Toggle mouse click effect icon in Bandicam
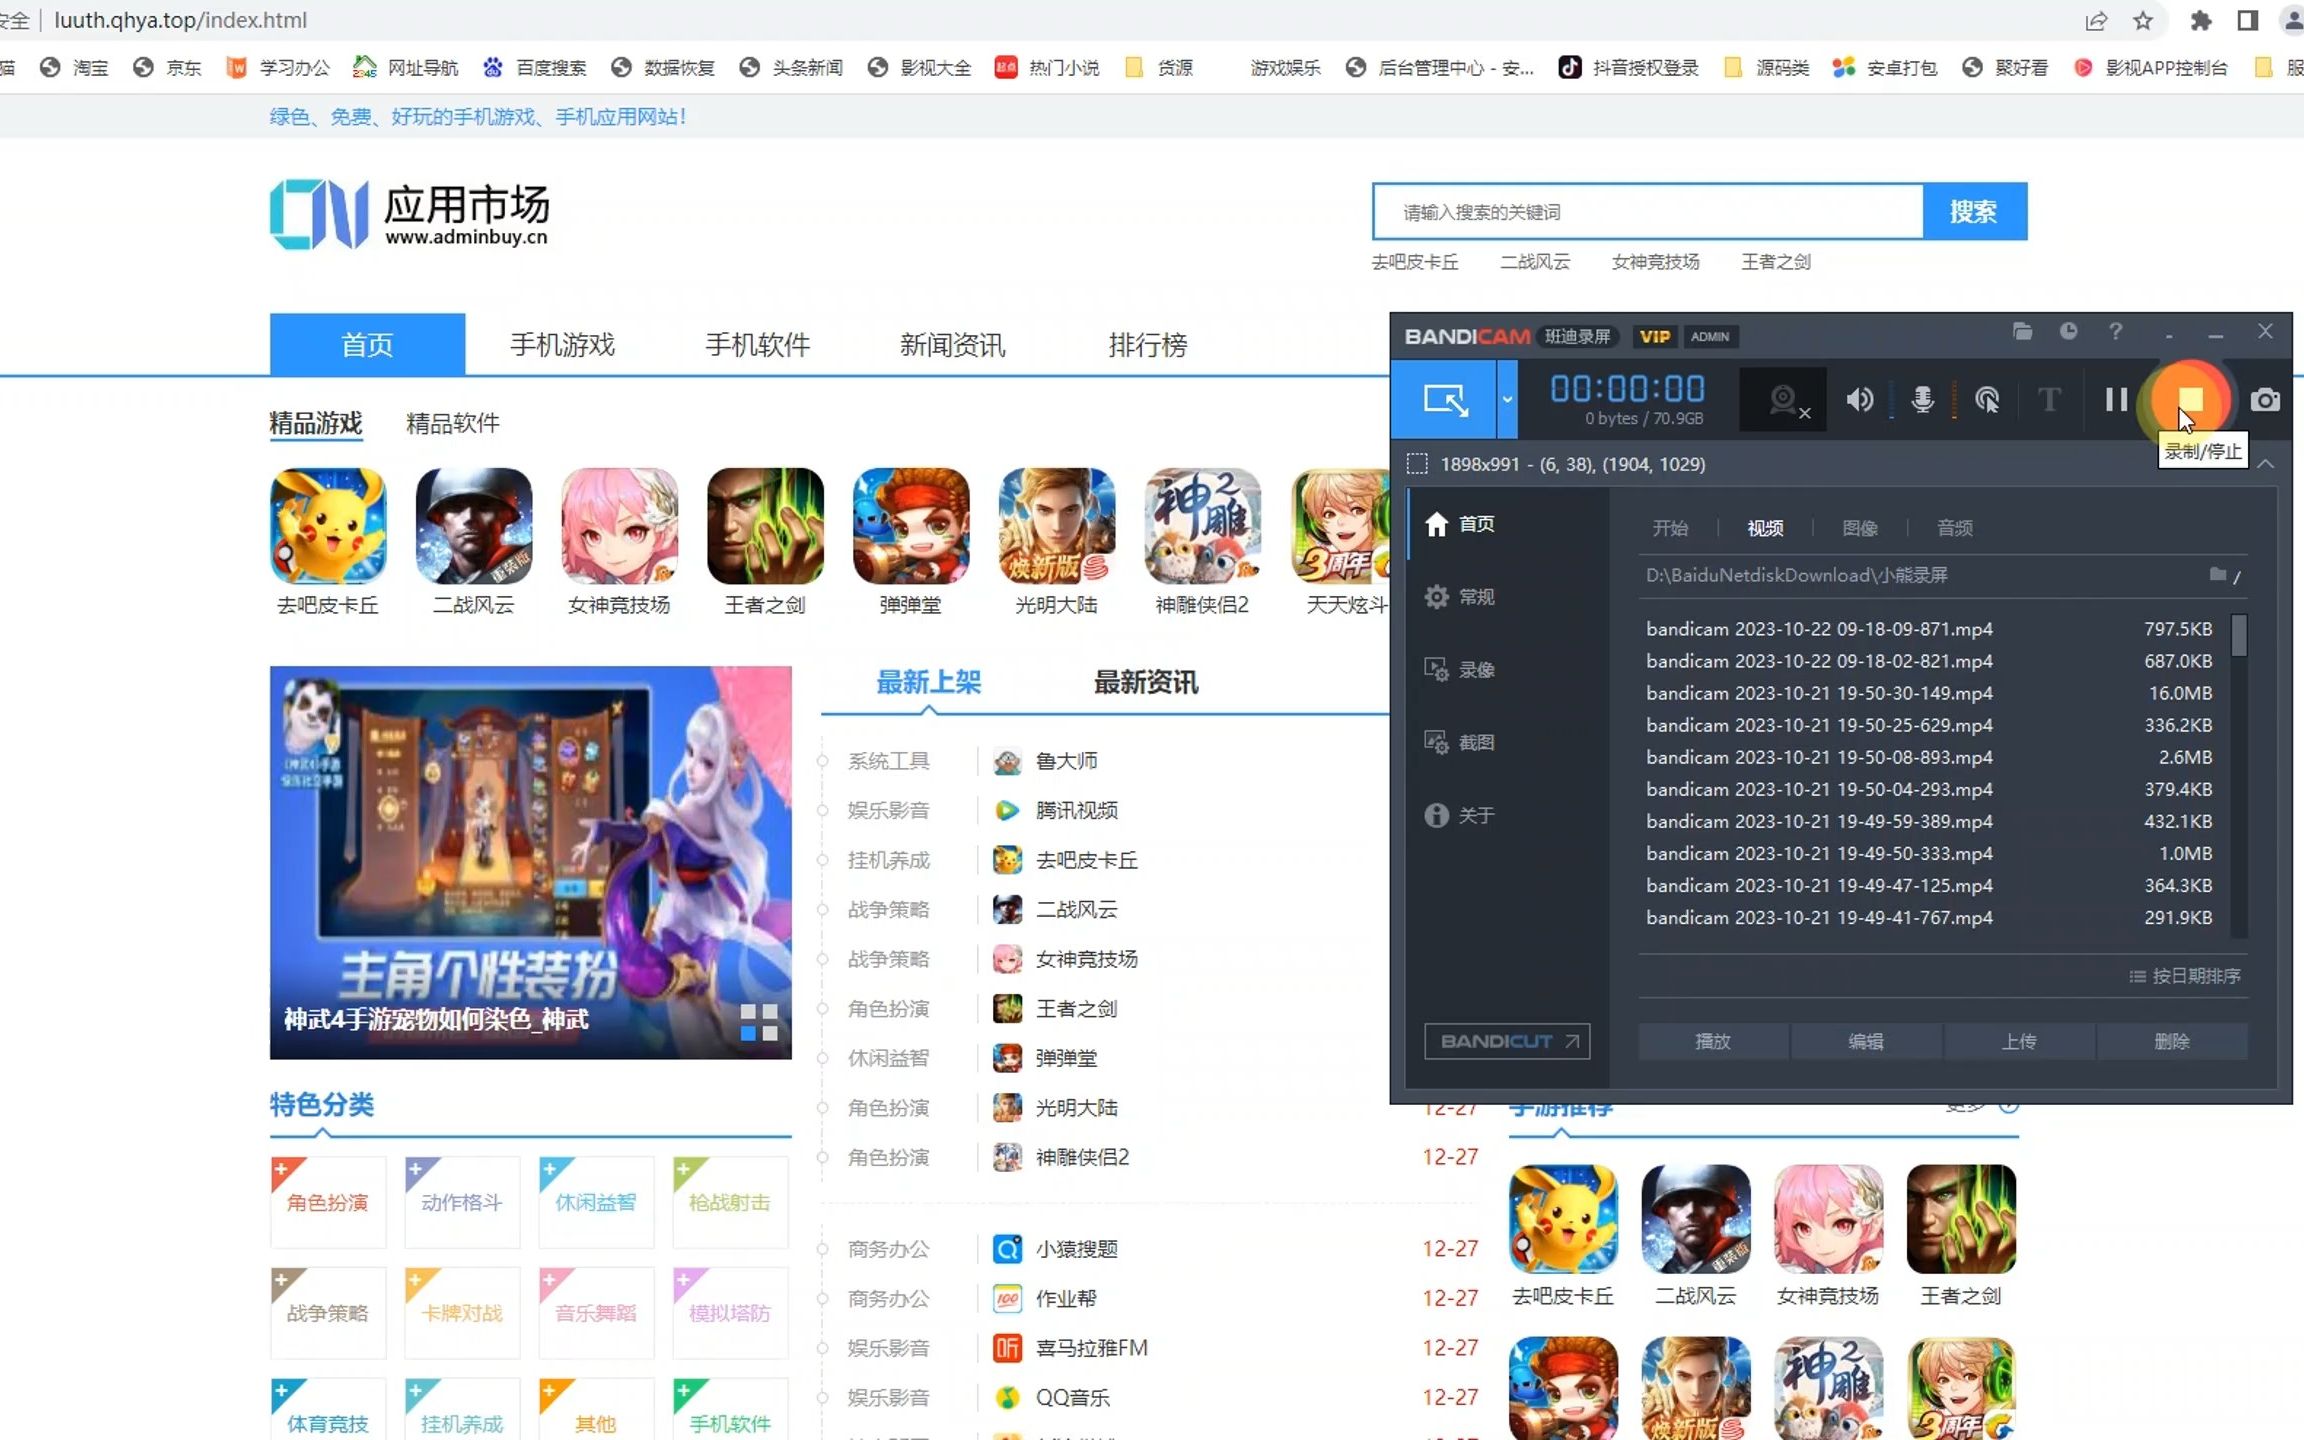Image resolution: width=2304 pixels, height=1440 pixels. [1987, 400]
